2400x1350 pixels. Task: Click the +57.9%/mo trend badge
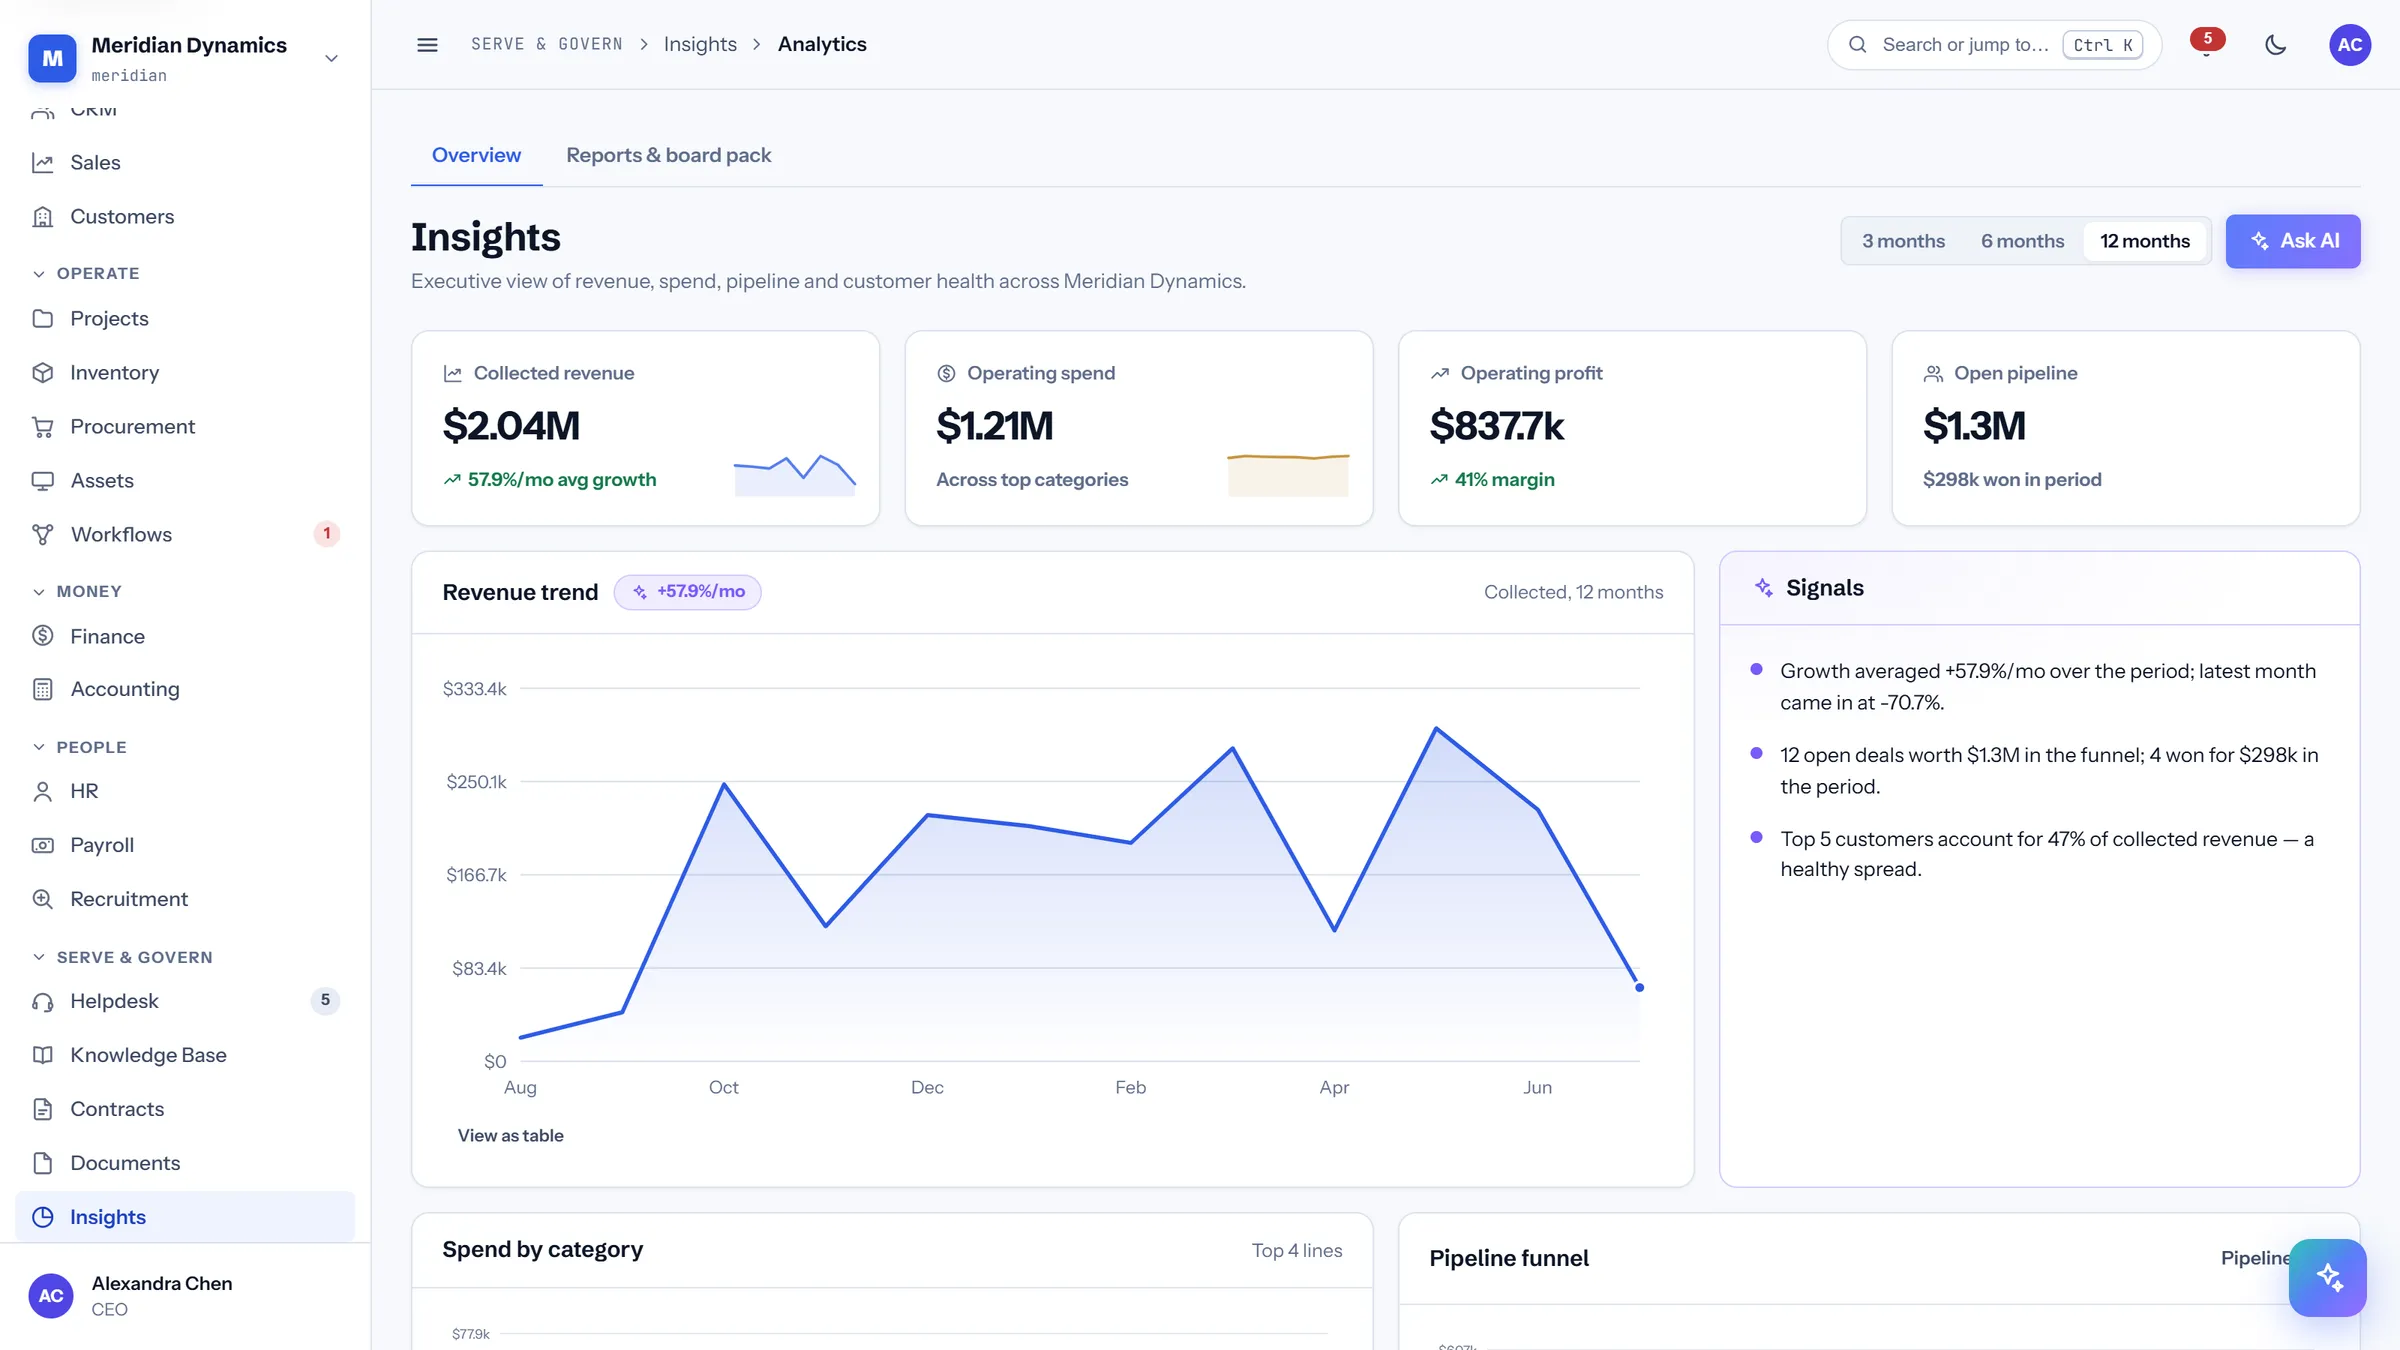pos(688,592)
